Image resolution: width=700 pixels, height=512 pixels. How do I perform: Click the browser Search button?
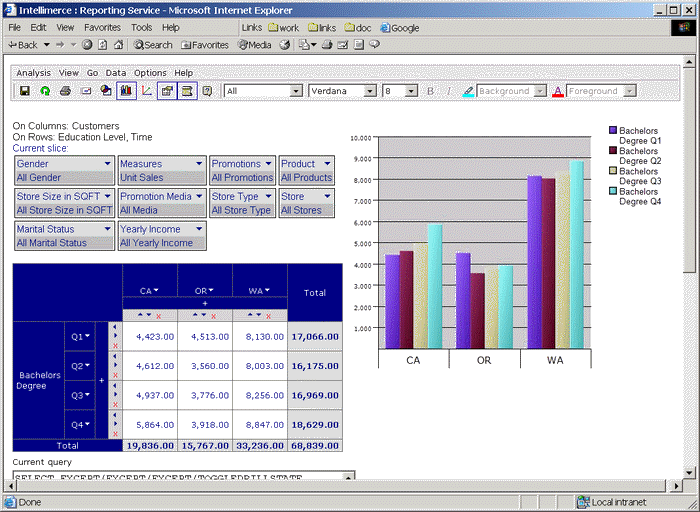click(x=153, y=45)
